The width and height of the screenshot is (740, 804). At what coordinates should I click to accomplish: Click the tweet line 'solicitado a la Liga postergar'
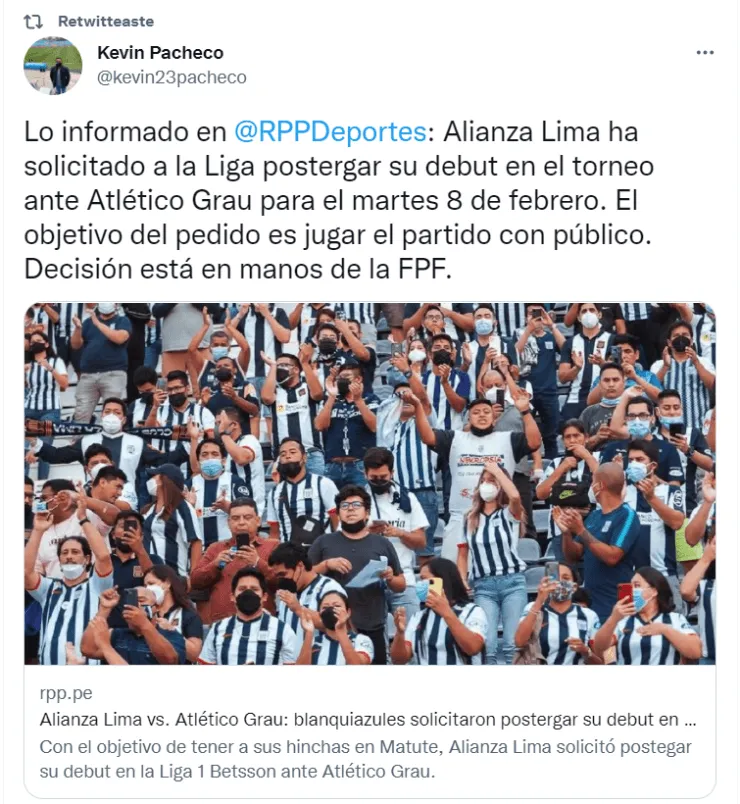pyautogui.click(x=338, y=166)
